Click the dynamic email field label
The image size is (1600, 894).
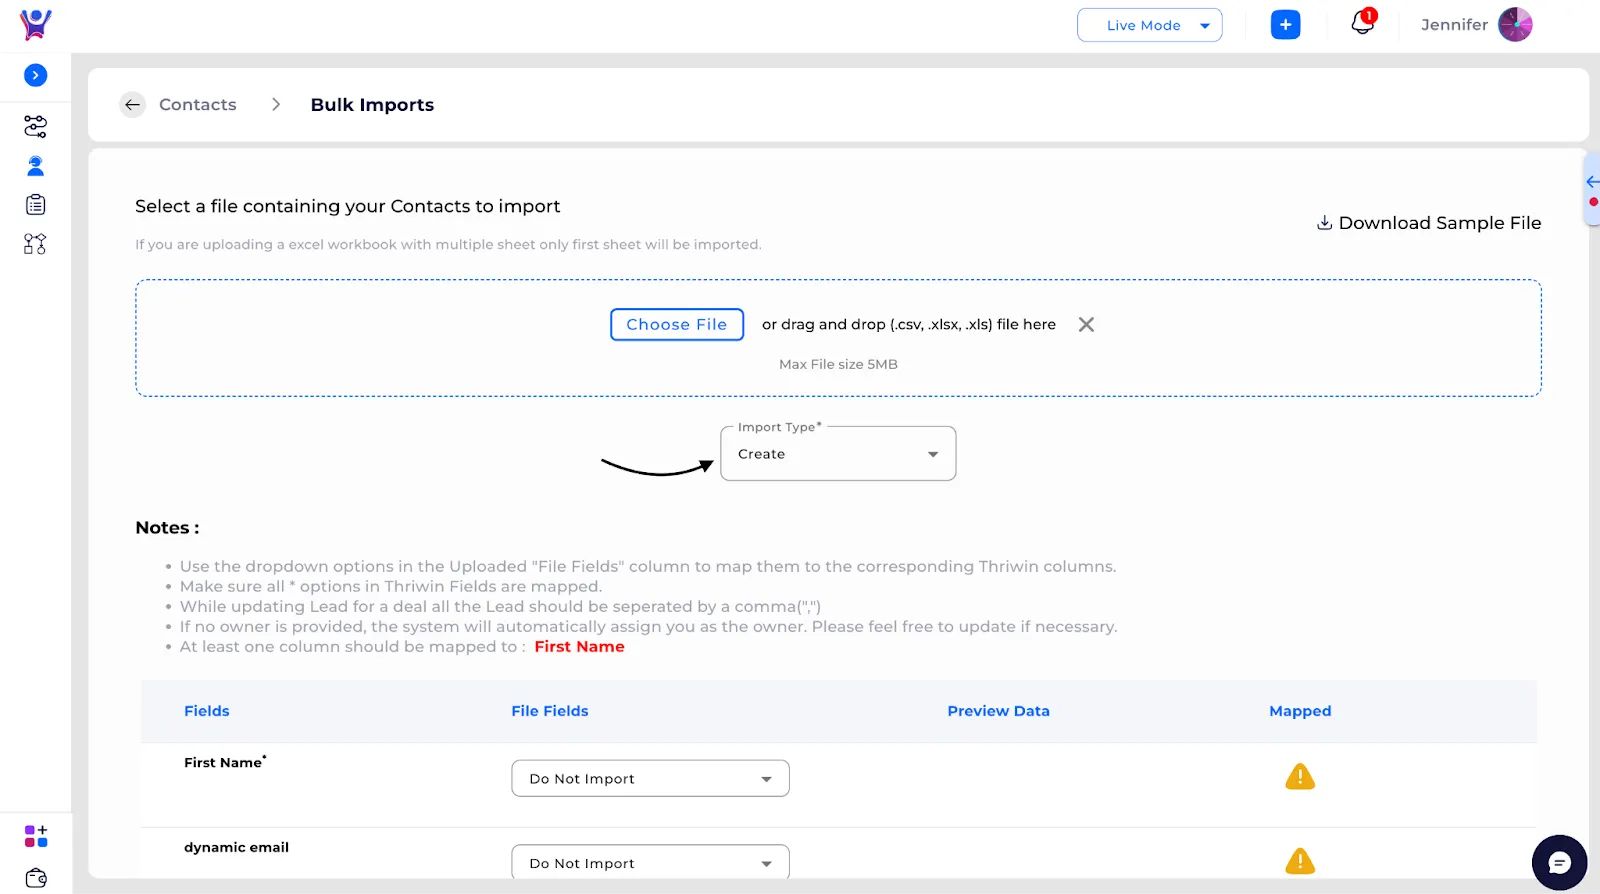click(x=236, y=847)
